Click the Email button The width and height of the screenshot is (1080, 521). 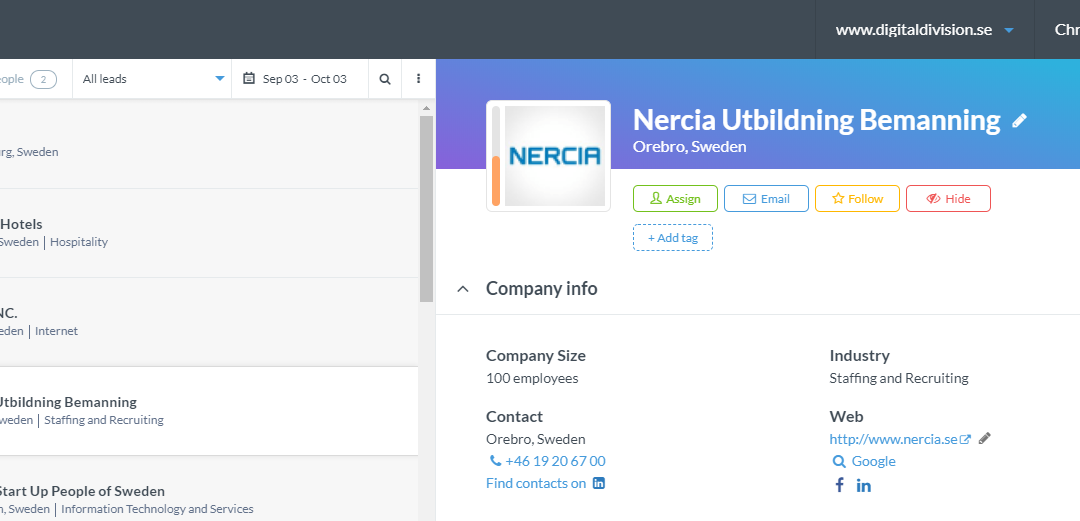tap(767, 198)
